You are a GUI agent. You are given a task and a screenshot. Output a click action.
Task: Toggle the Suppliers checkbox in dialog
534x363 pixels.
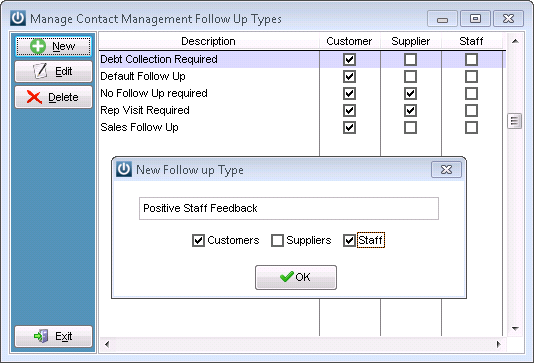[277, 240]
